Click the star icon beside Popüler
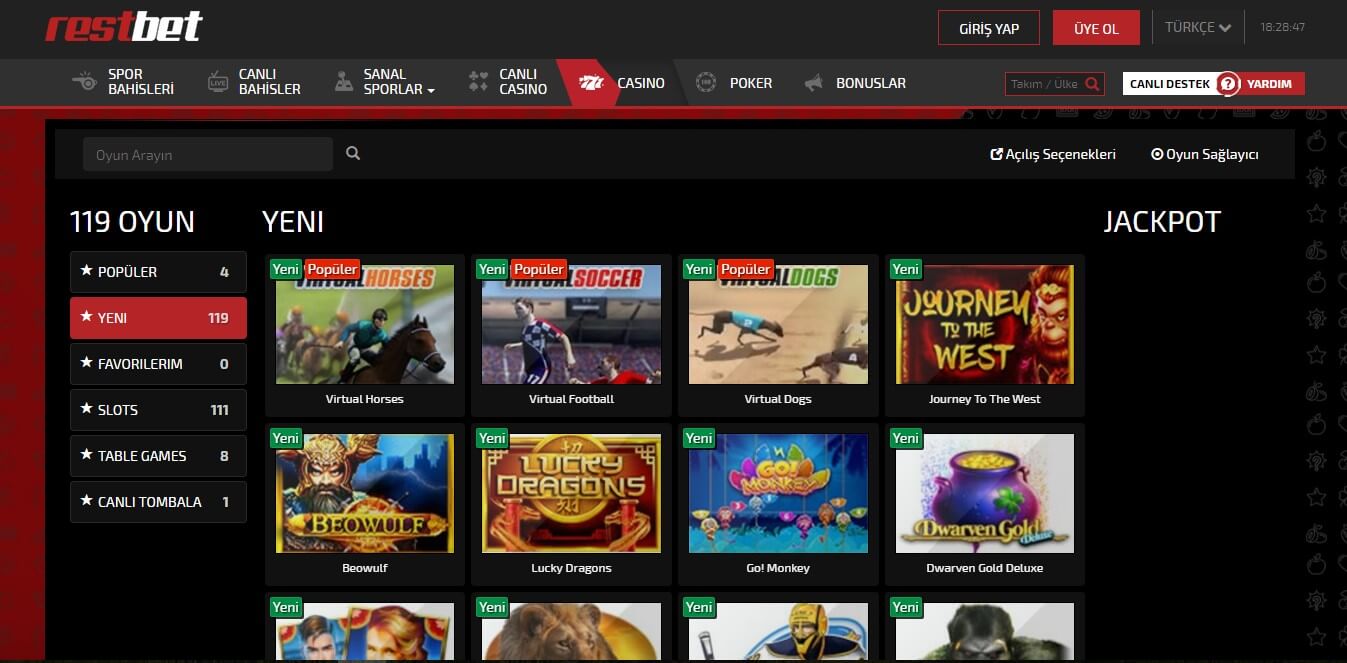This screenshot has width=1347, height=663. tap(86, 271)
